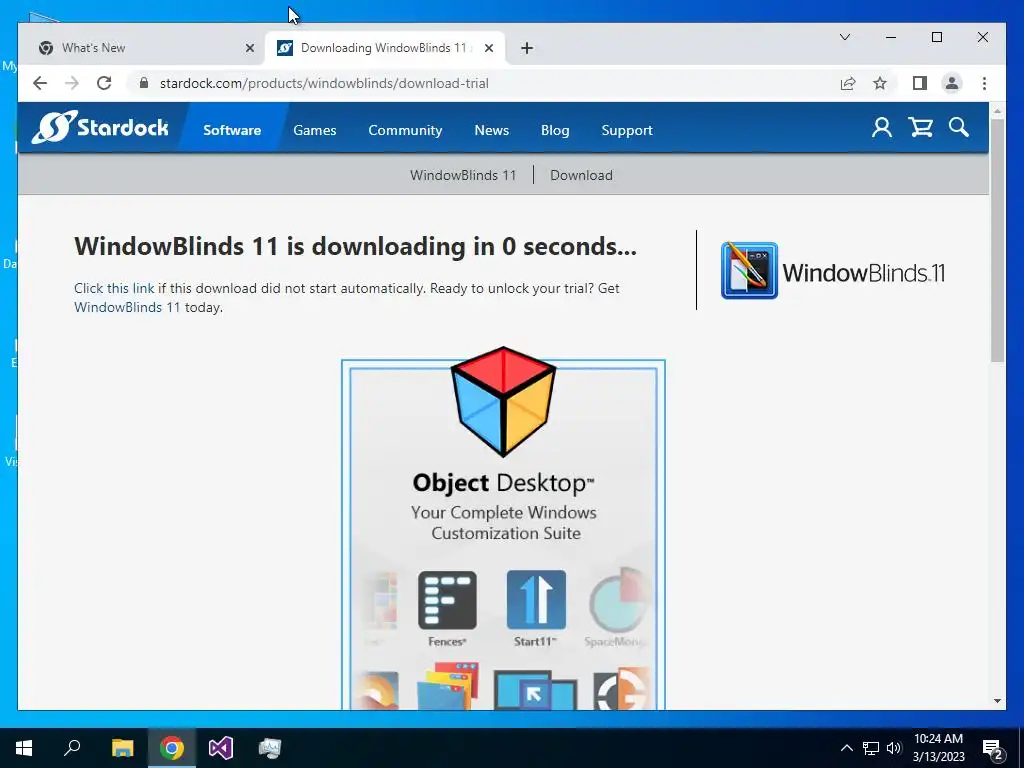Viewport: 1024px width, 768px height.
Task: Open the Games menu
Action: tap(315, 130)
